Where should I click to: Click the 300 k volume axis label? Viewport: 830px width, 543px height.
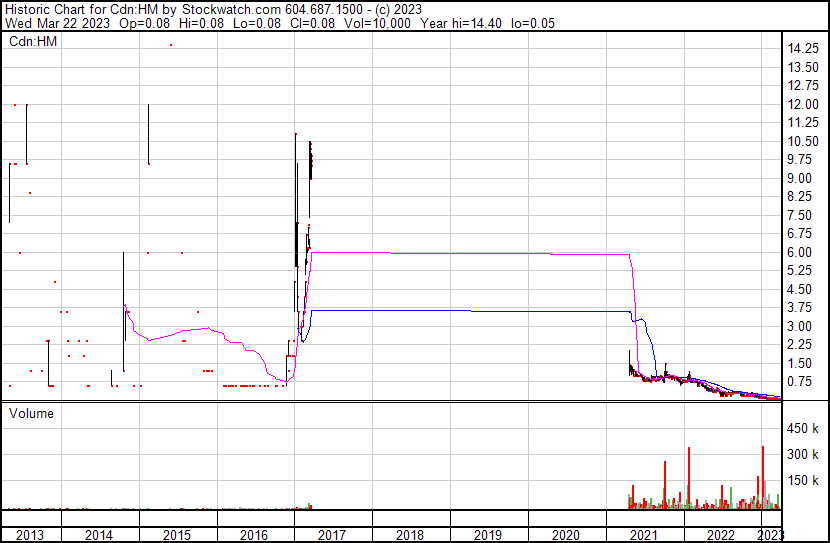coord(804,455)
